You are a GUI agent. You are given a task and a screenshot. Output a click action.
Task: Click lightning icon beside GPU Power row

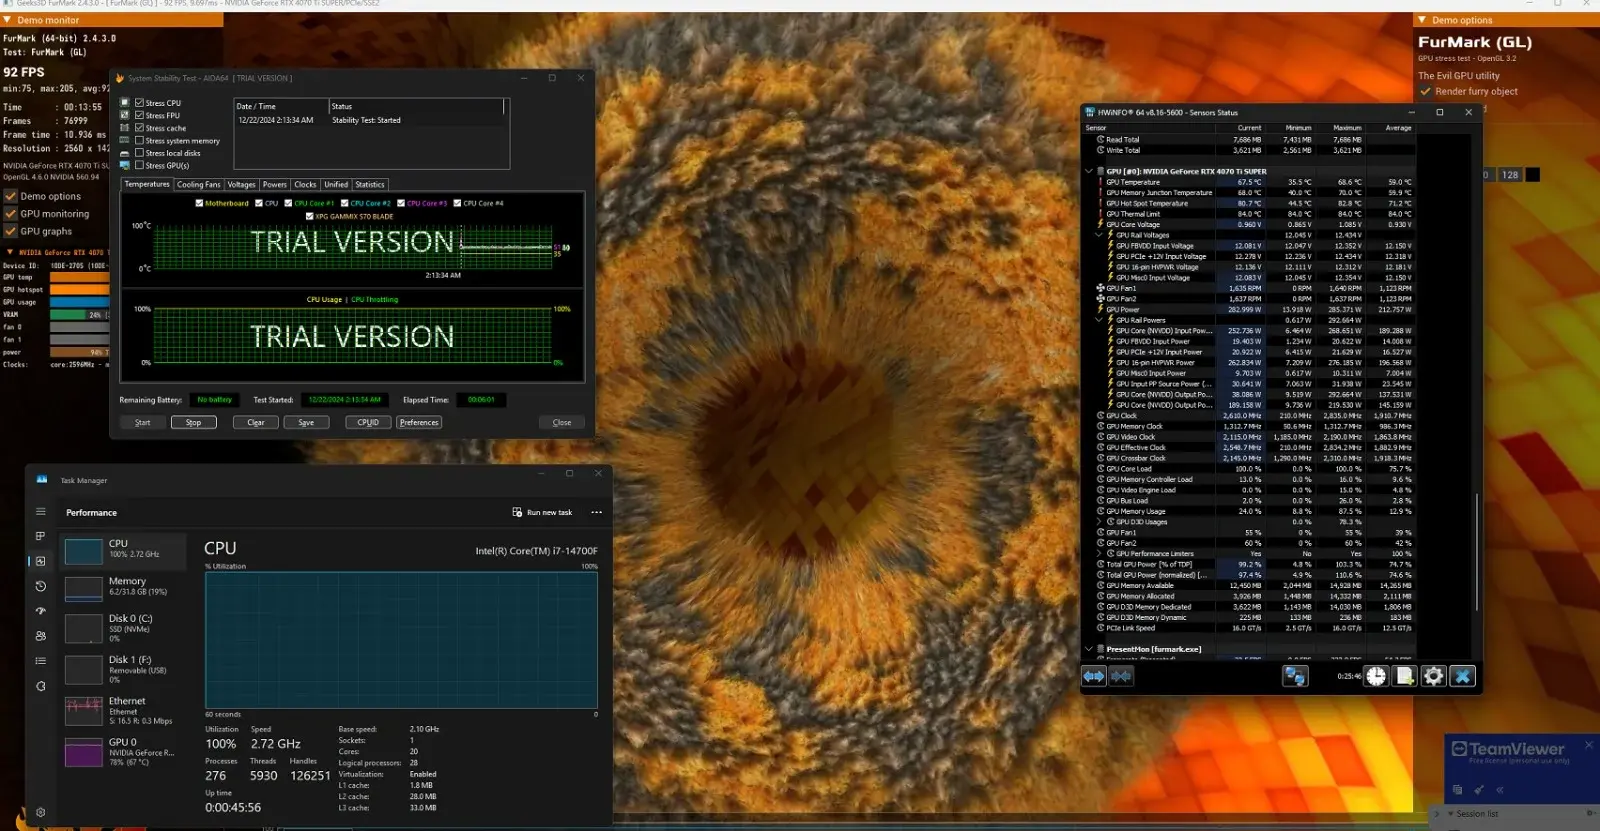tap(1100, 309)
